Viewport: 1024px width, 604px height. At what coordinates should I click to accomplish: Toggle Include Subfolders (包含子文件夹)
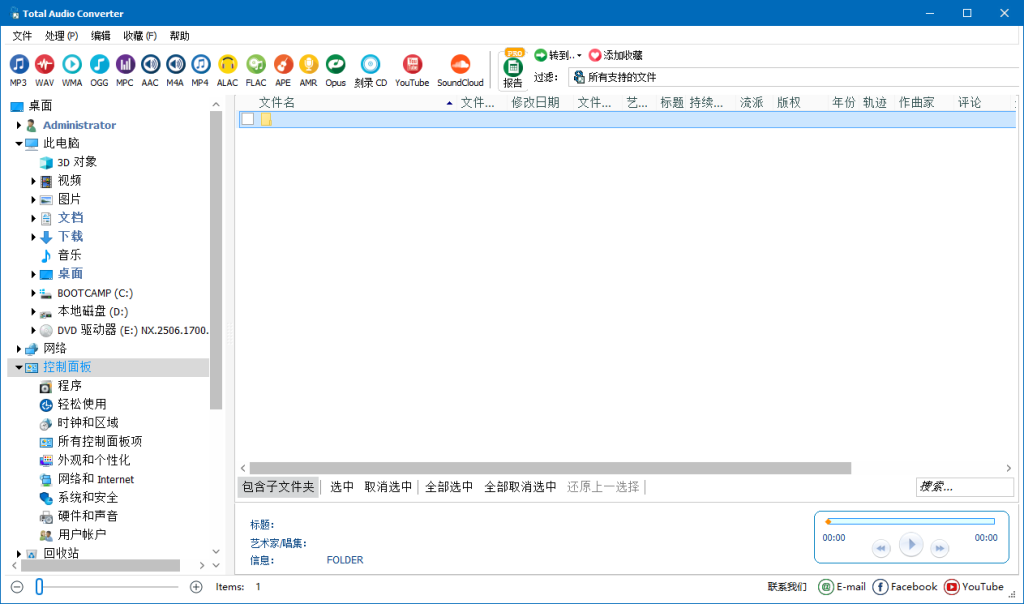(278, 486)
